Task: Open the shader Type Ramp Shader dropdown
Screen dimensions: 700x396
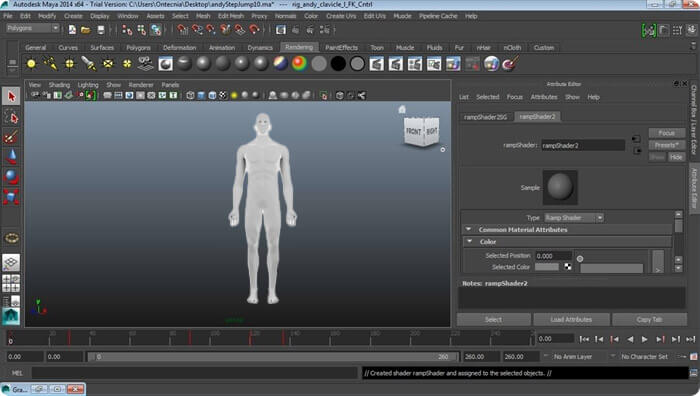Action: tap(574, 218)
